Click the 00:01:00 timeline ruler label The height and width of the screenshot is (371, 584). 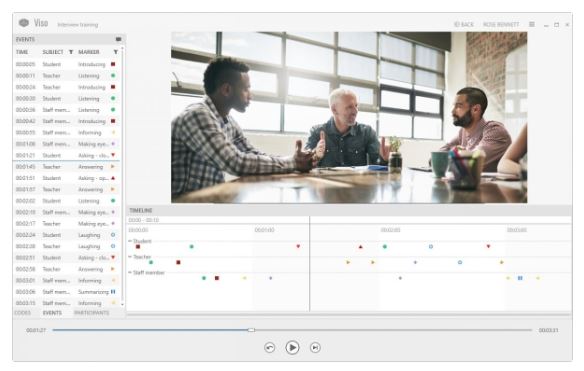pos(264,230)
